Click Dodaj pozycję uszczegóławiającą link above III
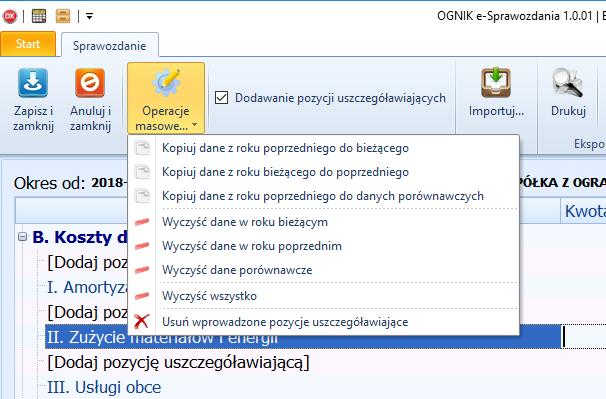Image resolution: width=606 pixels, height=399 pixels. pos(178,363)
